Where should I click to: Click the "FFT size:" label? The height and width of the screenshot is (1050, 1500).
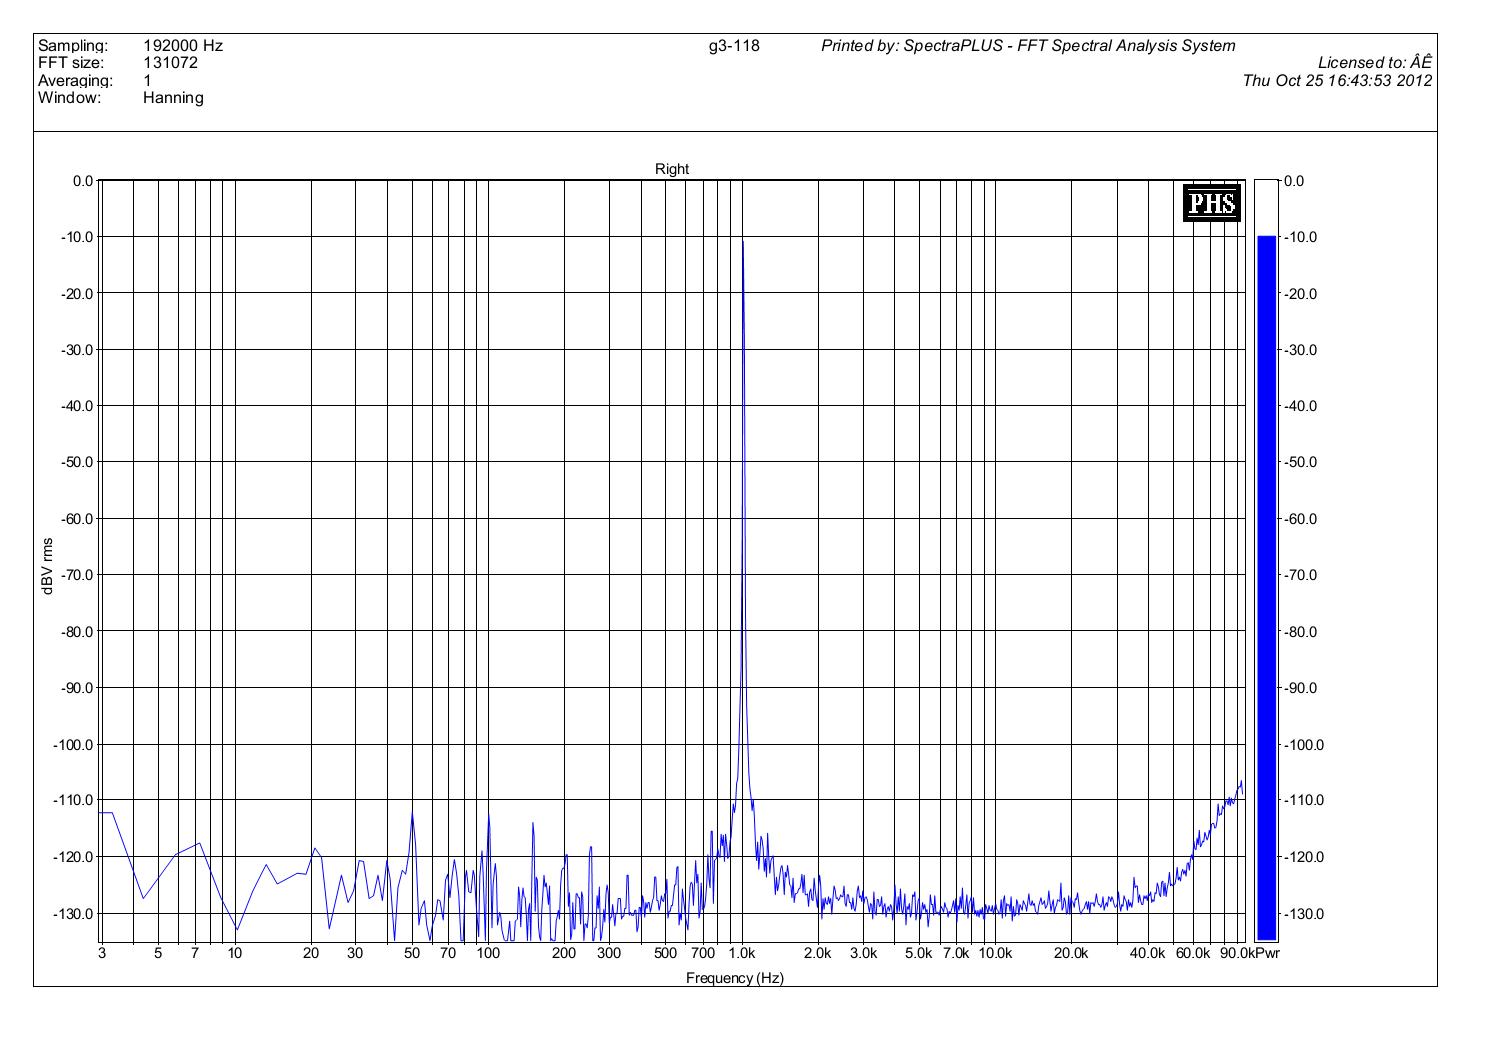71,63
